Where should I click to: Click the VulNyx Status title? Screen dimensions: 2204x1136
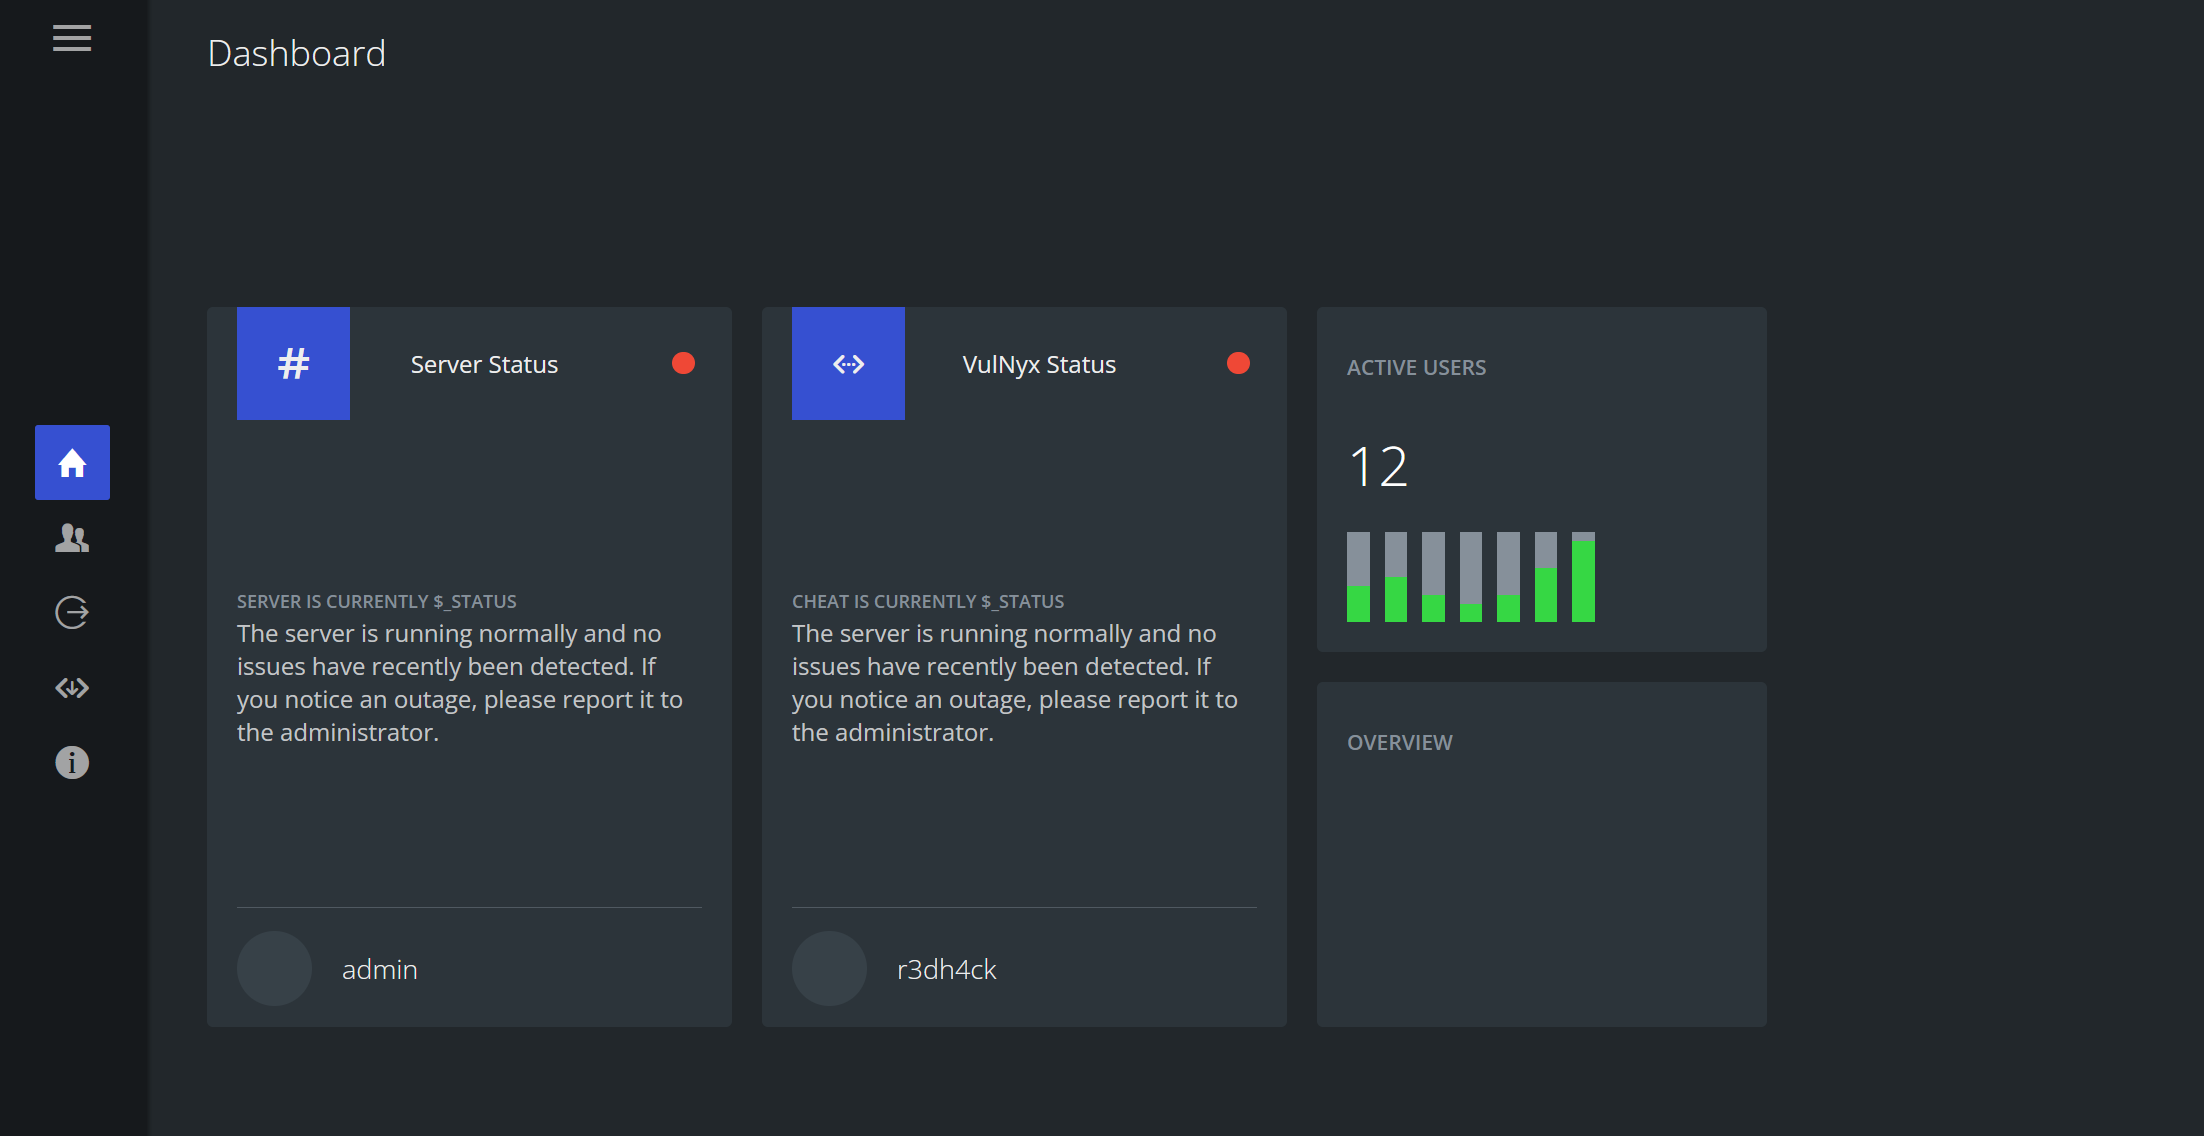point(1039,364)
